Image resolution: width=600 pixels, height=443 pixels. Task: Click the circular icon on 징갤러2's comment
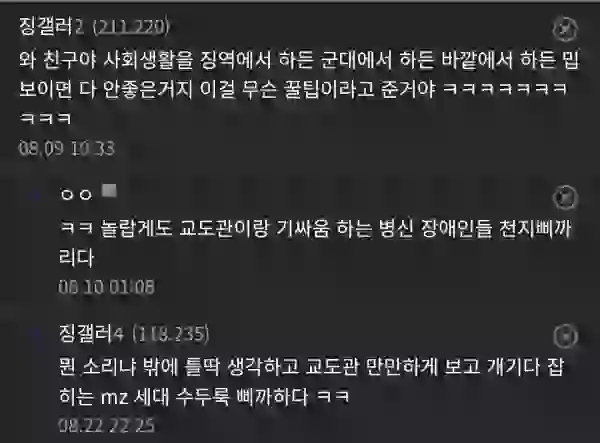[x=565, y=29]
